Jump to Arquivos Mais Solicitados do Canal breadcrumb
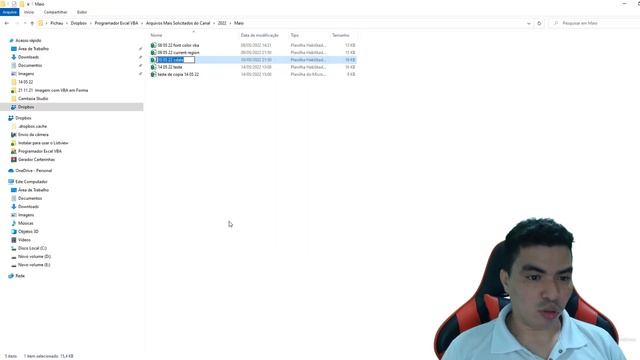The width and height of the screenshot is (640, 360). click(178, 23)
